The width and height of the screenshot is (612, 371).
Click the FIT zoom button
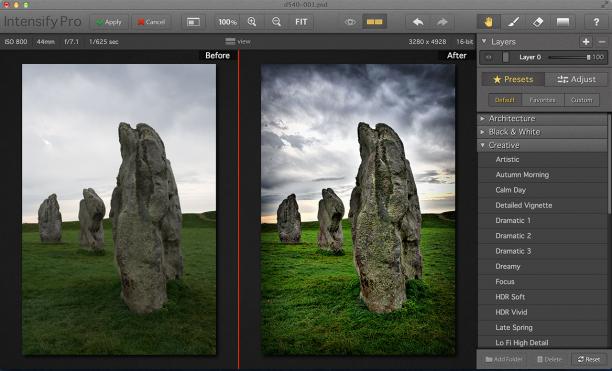point(301,22)
